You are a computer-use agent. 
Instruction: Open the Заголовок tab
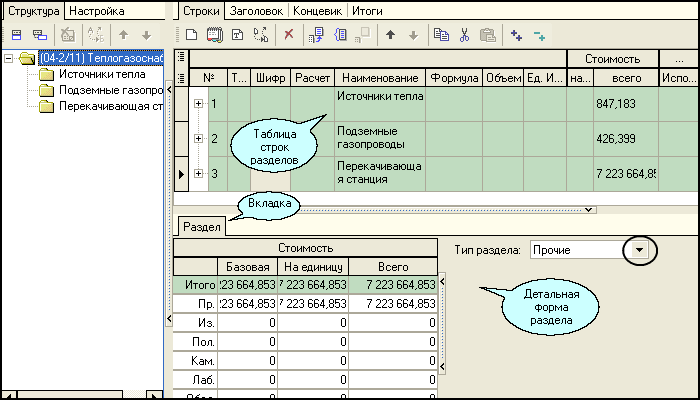(x=256, y=11)
